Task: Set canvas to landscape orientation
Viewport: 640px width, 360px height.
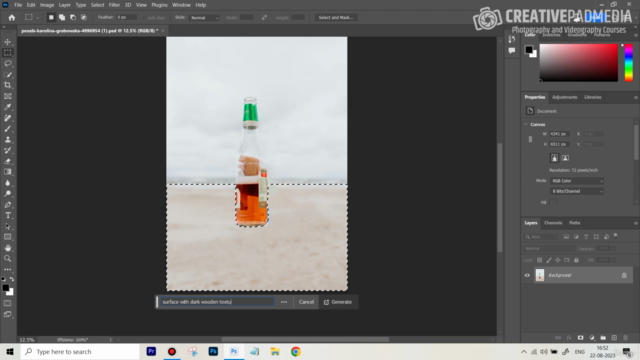Action: pyautogui.click(x=565, y=158)
